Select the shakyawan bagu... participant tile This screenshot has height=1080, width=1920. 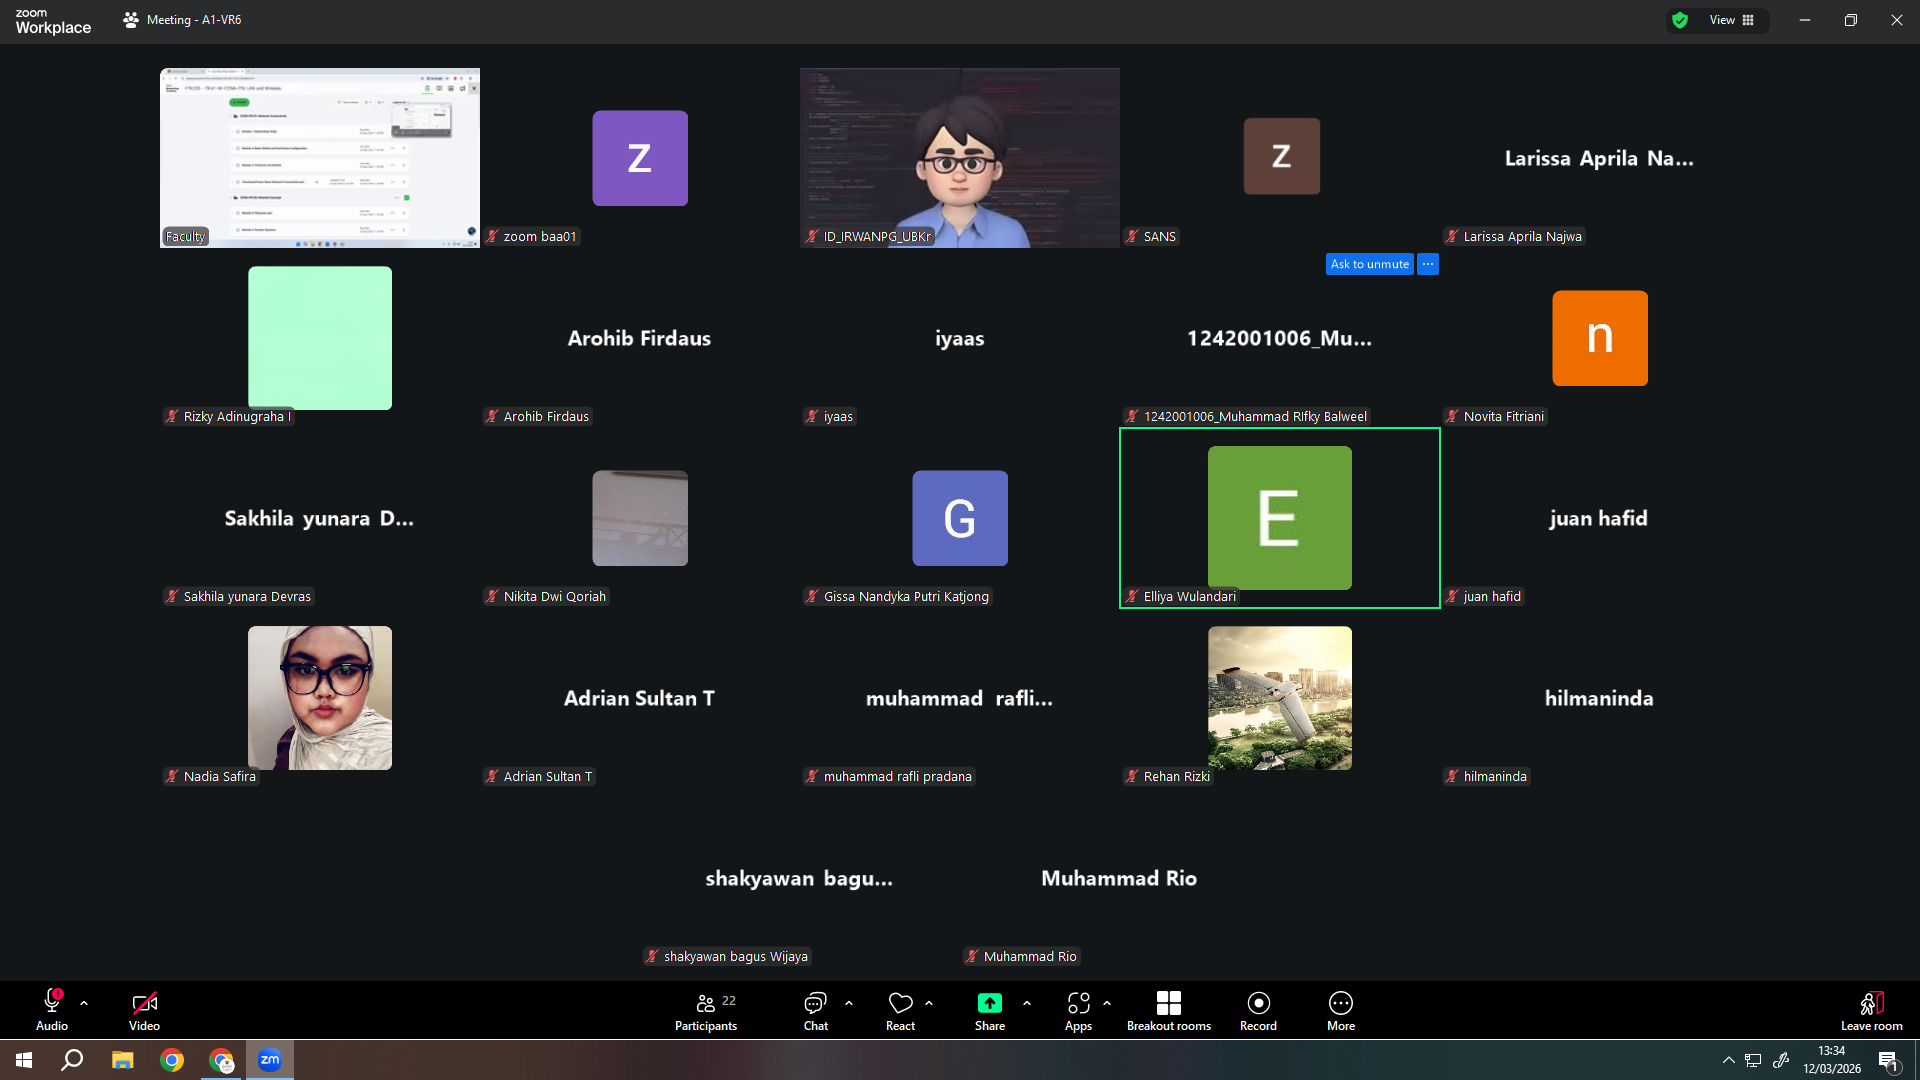(x=800, y=878)
